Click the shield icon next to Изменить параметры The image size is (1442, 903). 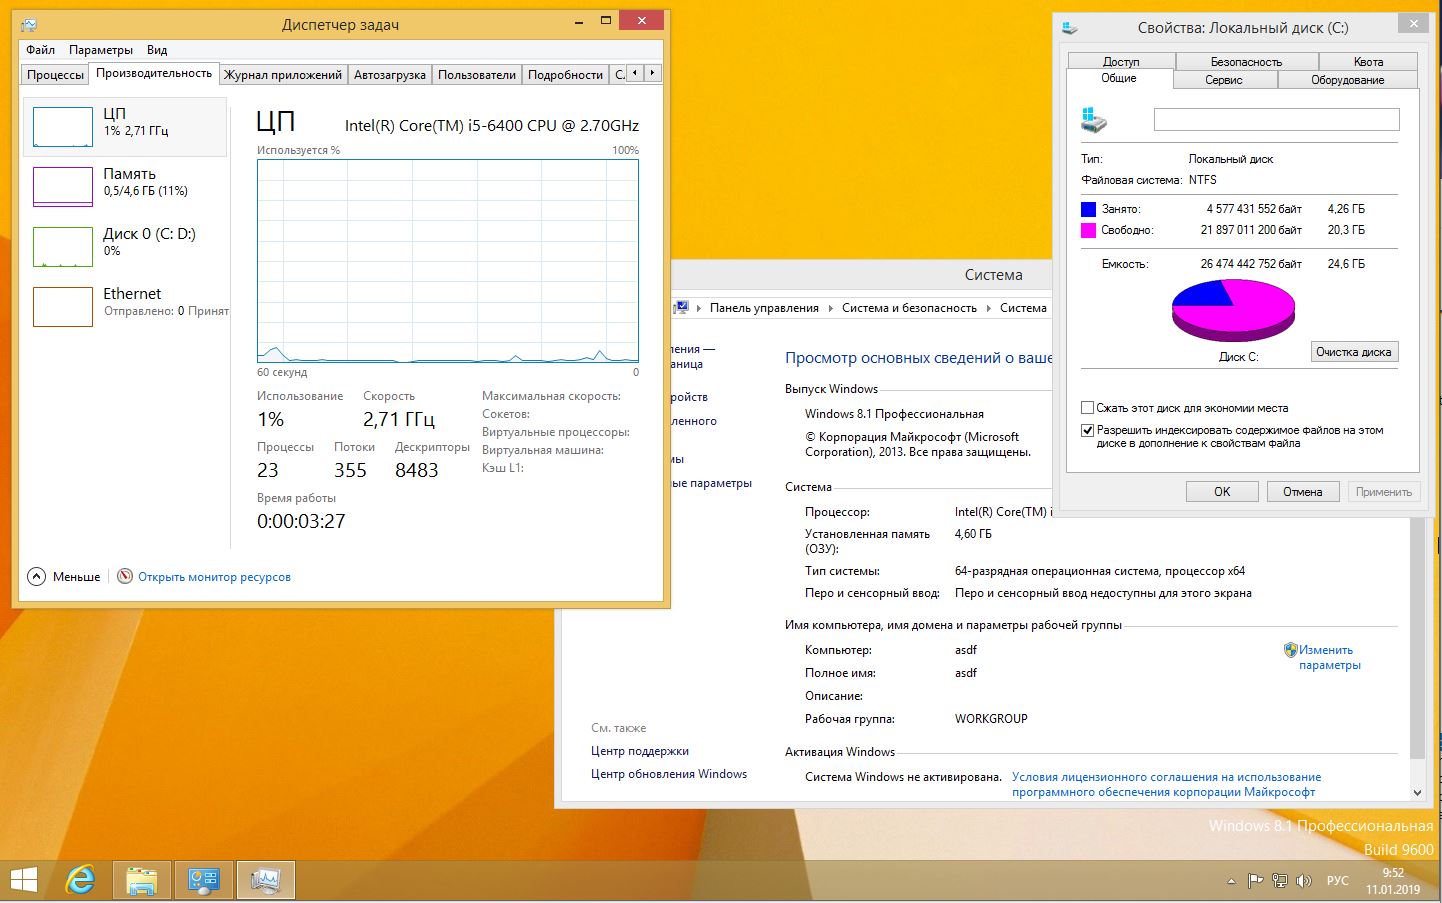point(1290,650)
